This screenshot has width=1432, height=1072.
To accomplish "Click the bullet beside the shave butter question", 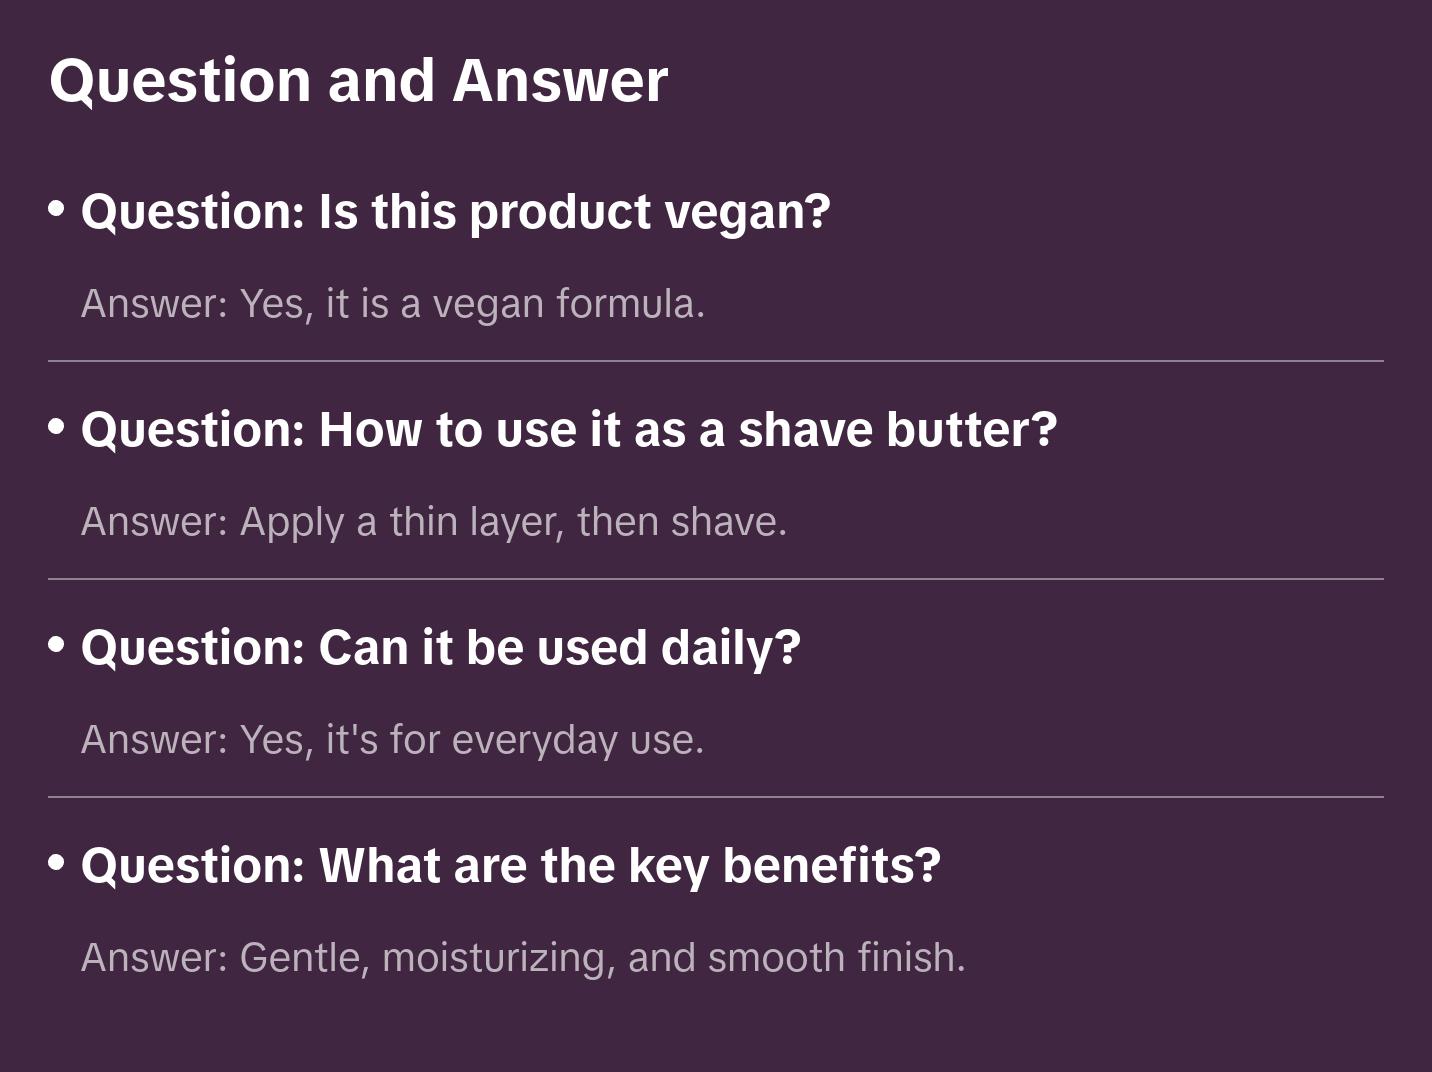I will click(57, 427).
